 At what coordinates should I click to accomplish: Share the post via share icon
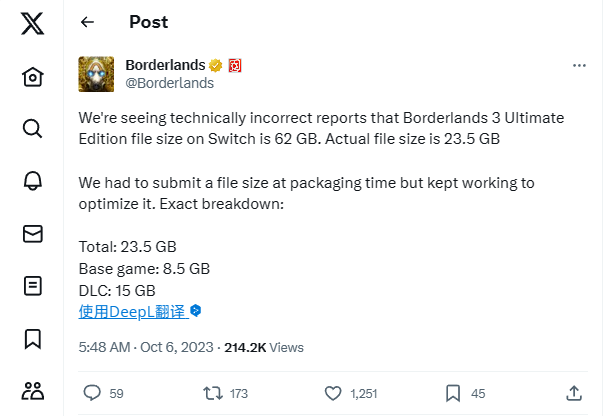pos(574,393)
